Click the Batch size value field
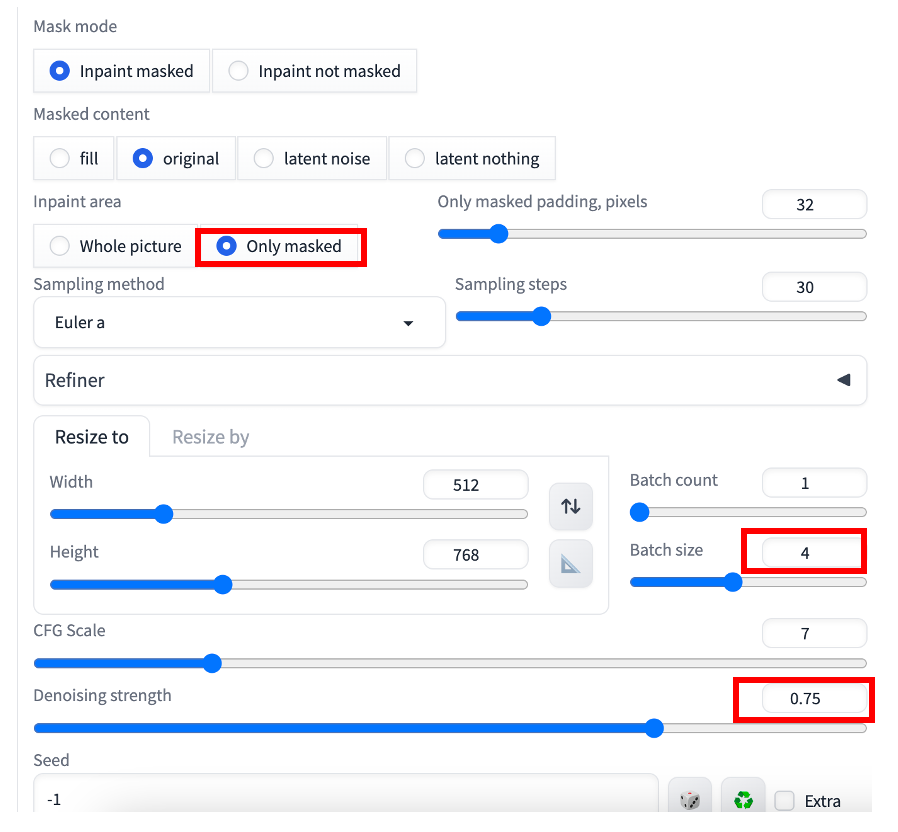Image resolution: width=898 pixels, height=832 pixels. [x=812, y=553]
